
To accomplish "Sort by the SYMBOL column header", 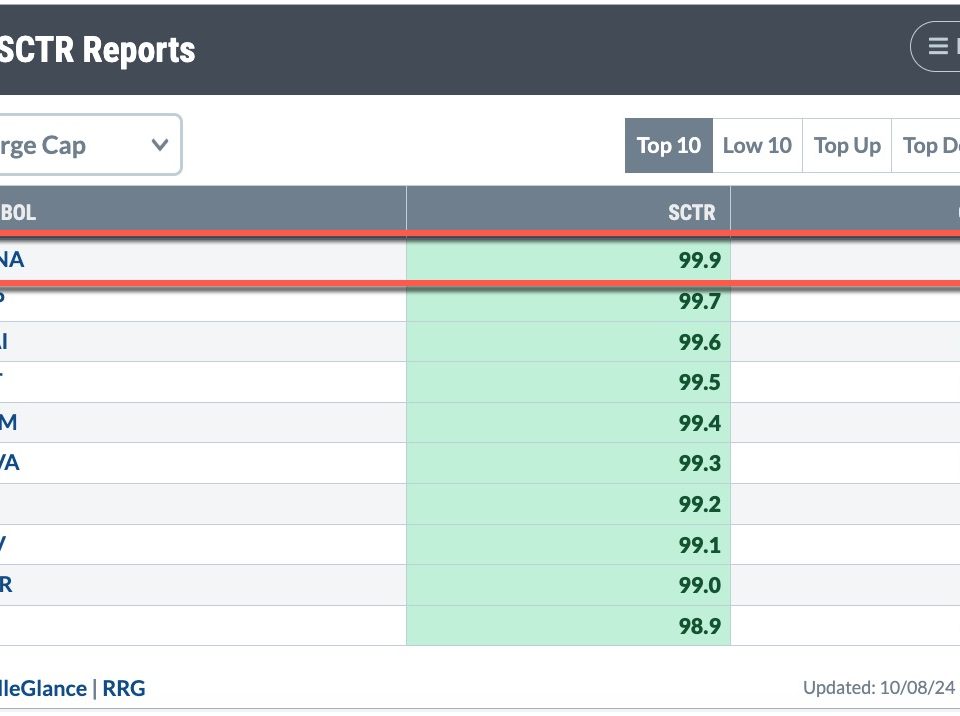I will click(18, 212).
